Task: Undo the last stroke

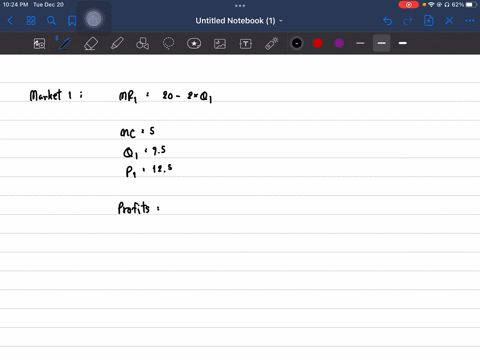Action: 387,21
